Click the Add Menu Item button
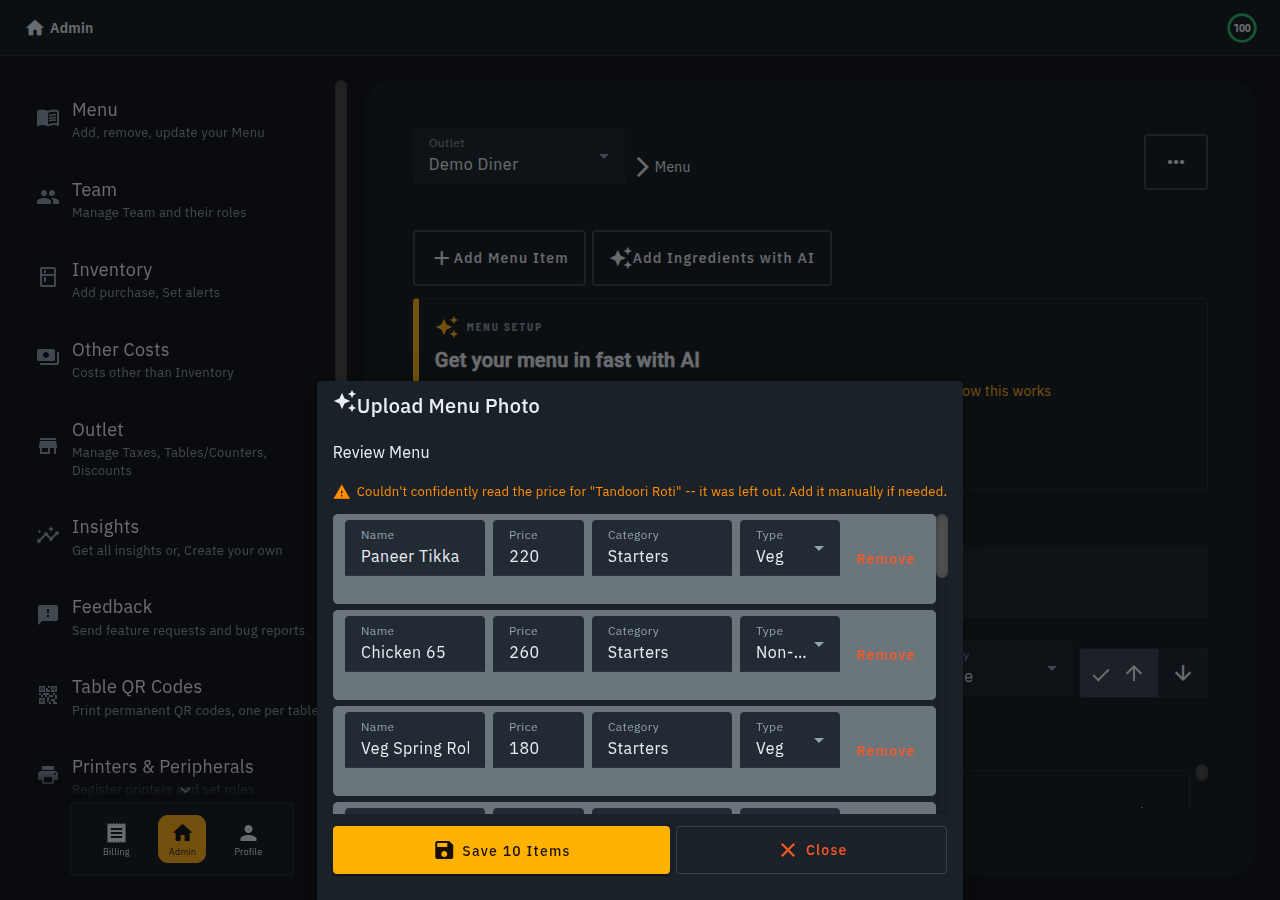Screen dimensions: 1280x900 (x=499, y=258)
